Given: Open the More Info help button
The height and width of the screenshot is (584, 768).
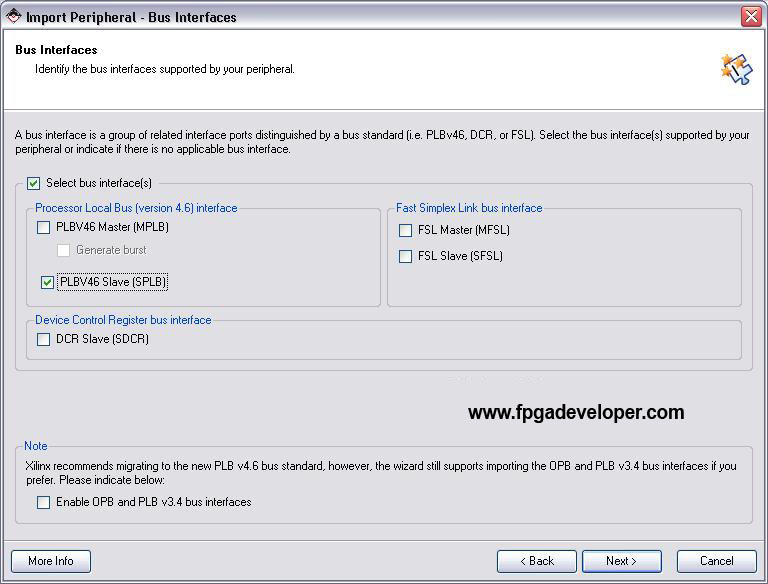Looking at the screenshot, I should (x=51, y=561).
